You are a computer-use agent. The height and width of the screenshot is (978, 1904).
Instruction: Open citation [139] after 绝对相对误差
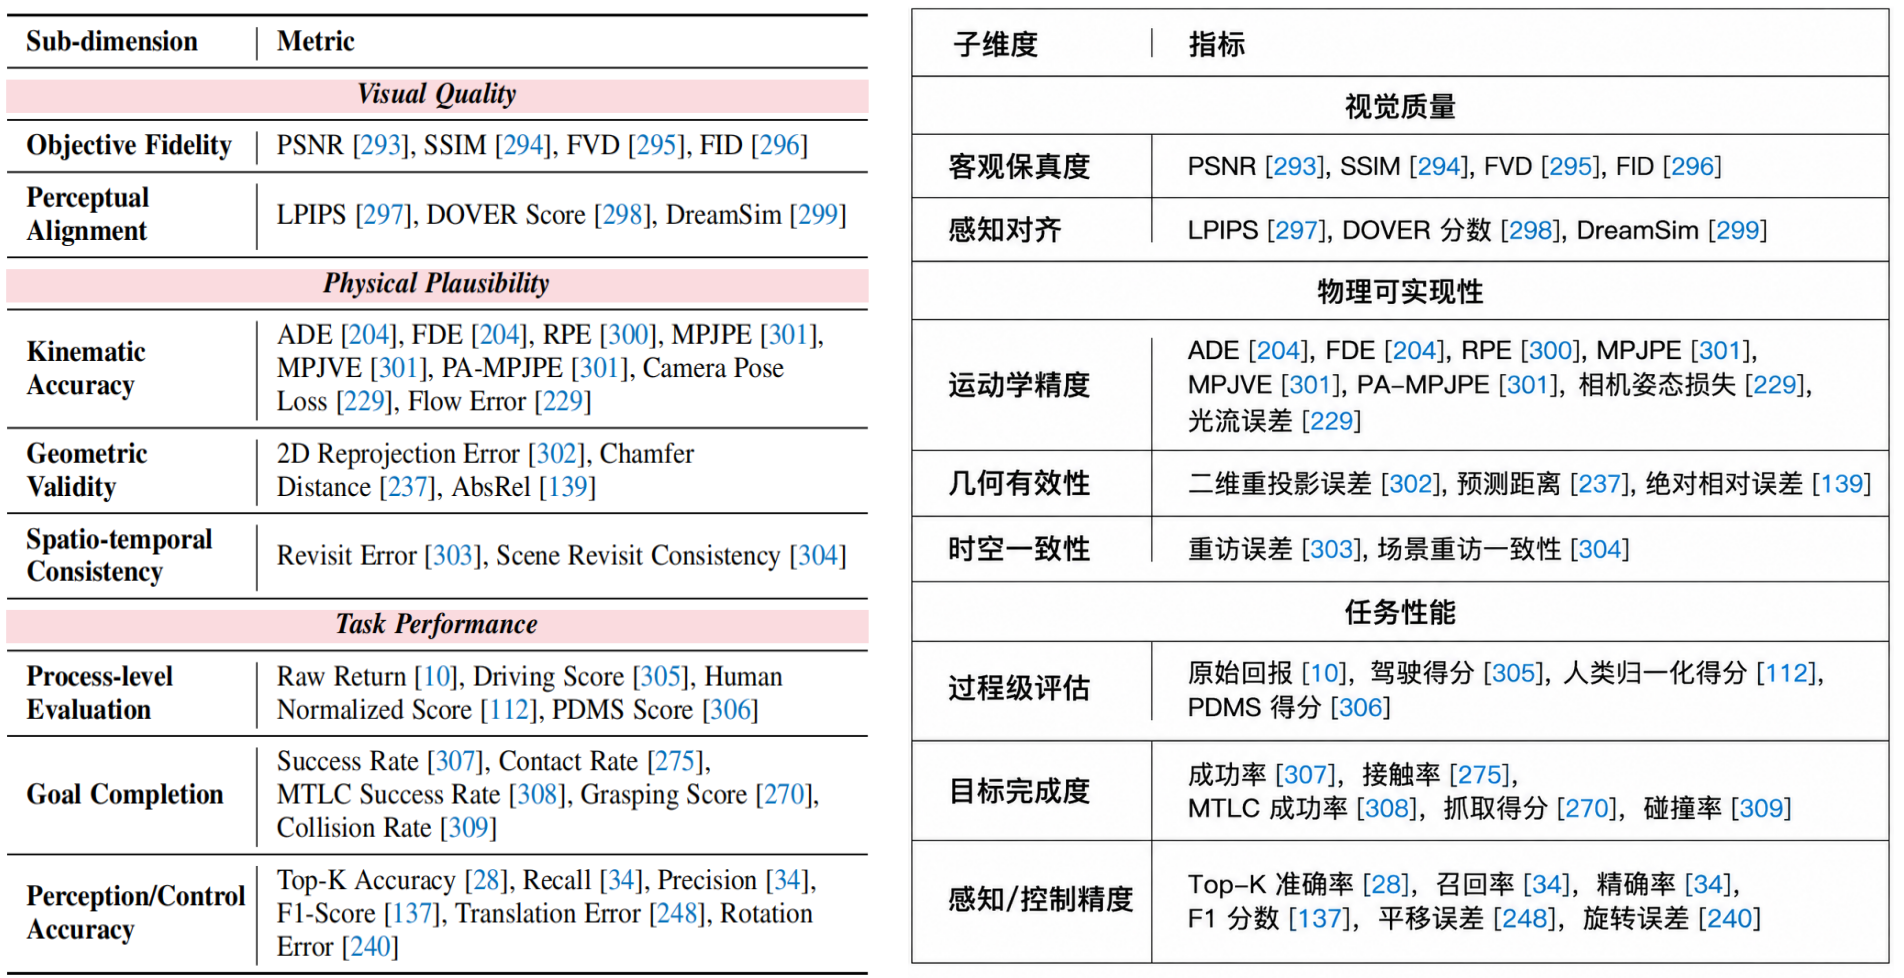[1842, 485]
